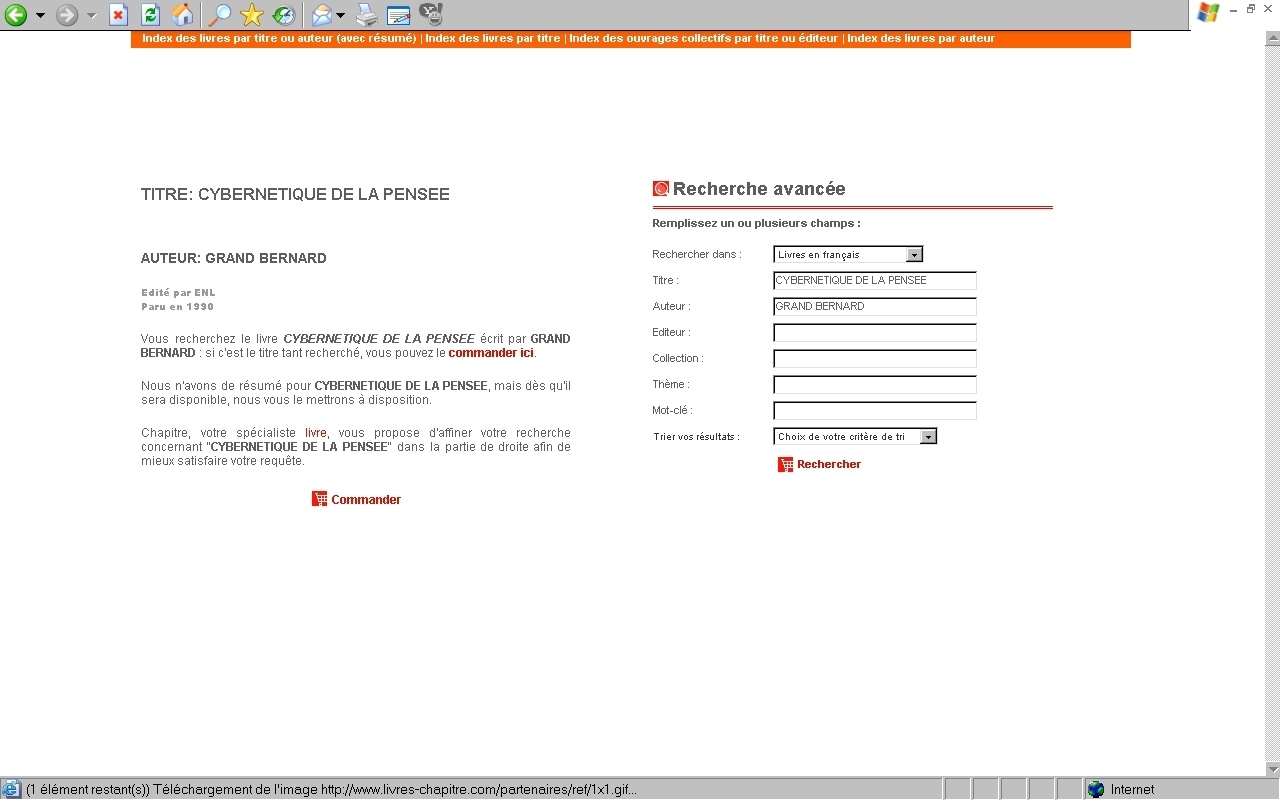Focus the Thème text field

click(x=875, y=385)
